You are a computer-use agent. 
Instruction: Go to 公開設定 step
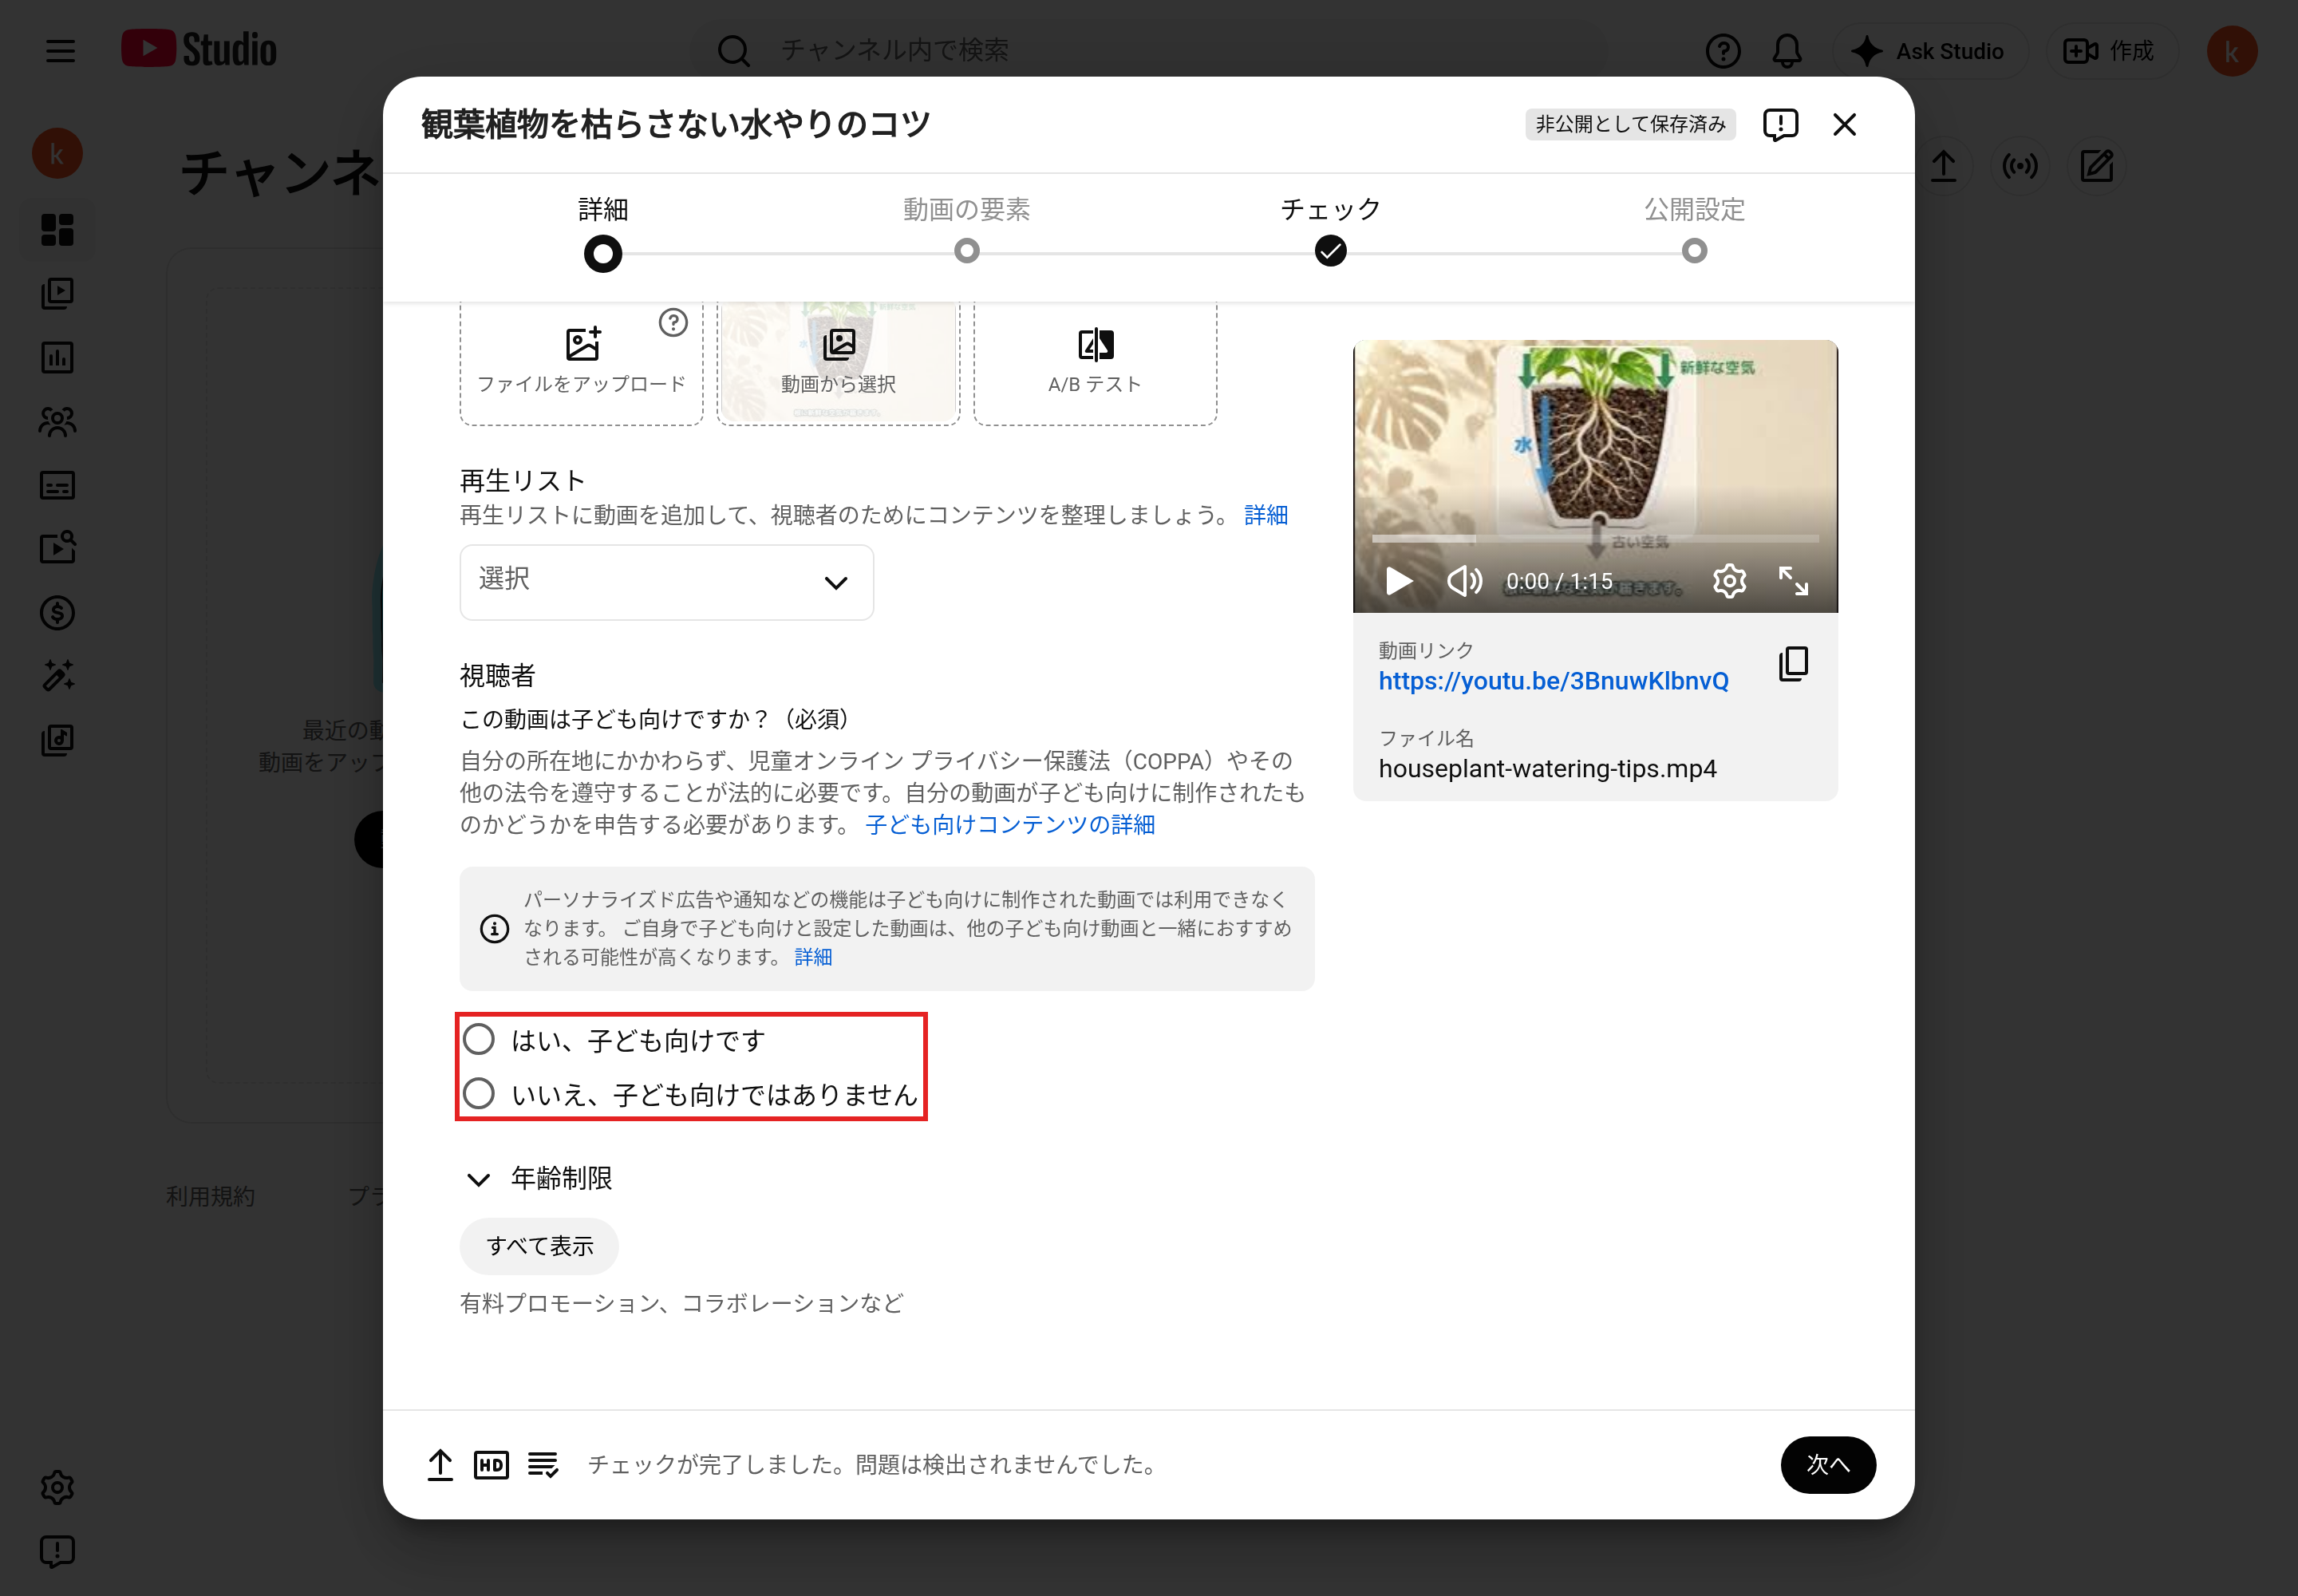point(1694,230)
